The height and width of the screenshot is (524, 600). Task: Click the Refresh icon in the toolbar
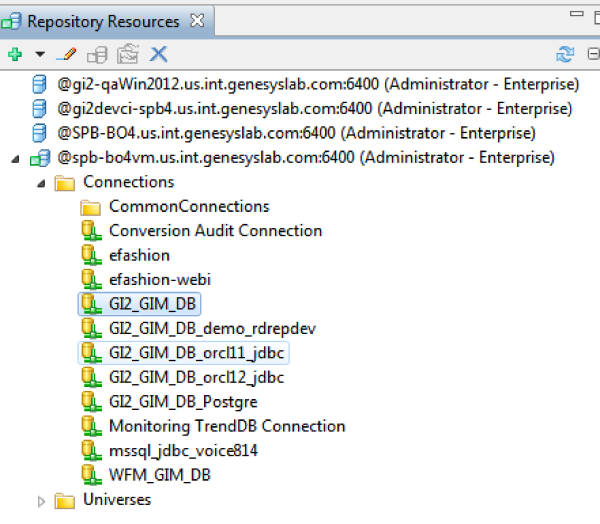pyautogui.click(x=565, y=54)
